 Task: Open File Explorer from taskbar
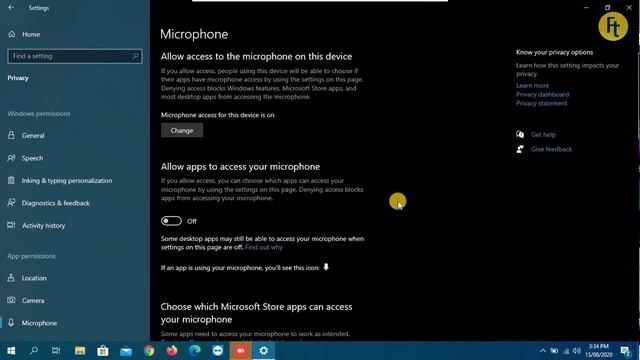click(80, 351)
